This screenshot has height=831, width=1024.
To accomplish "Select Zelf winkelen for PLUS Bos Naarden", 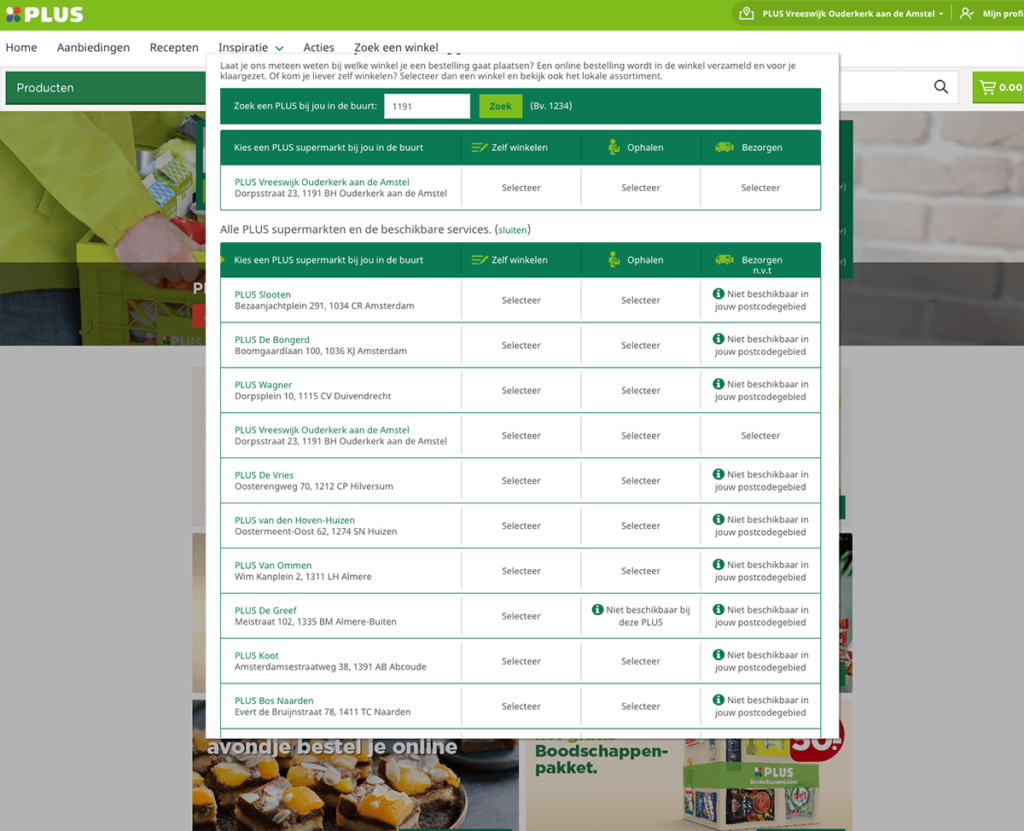I will pos(521,706).
